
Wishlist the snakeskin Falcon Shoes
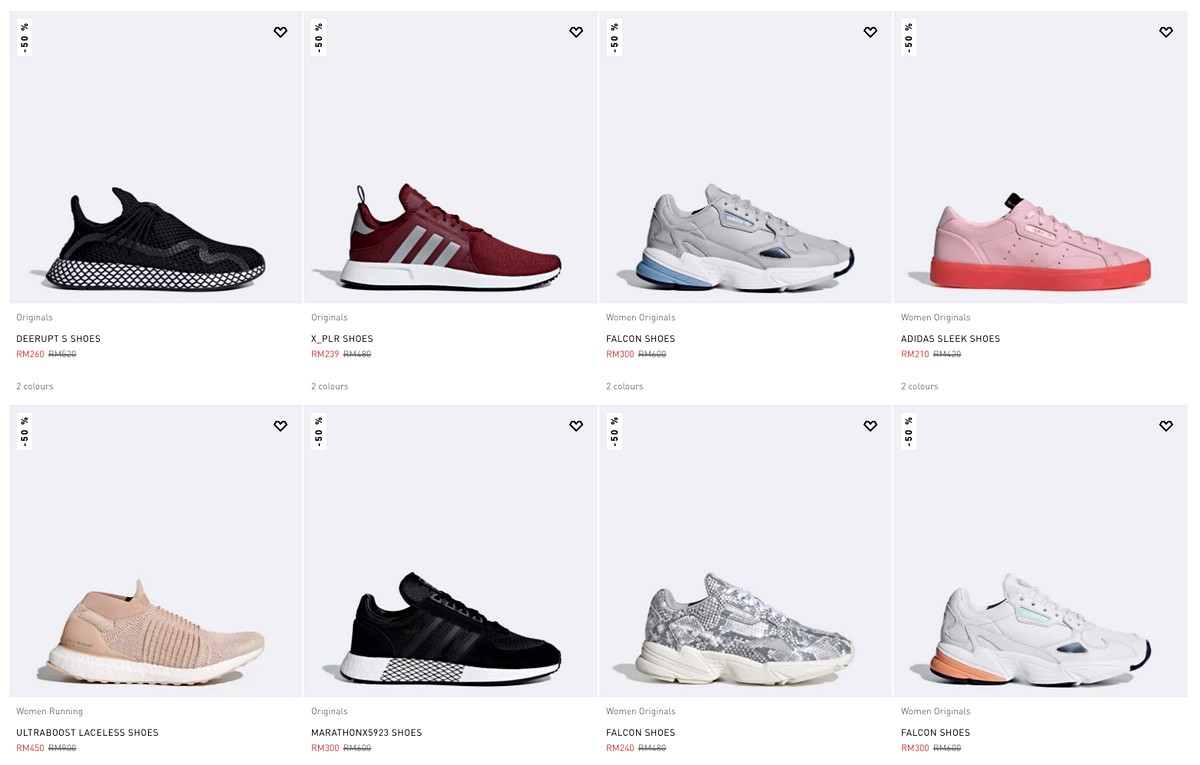click(x=870, y=426)
